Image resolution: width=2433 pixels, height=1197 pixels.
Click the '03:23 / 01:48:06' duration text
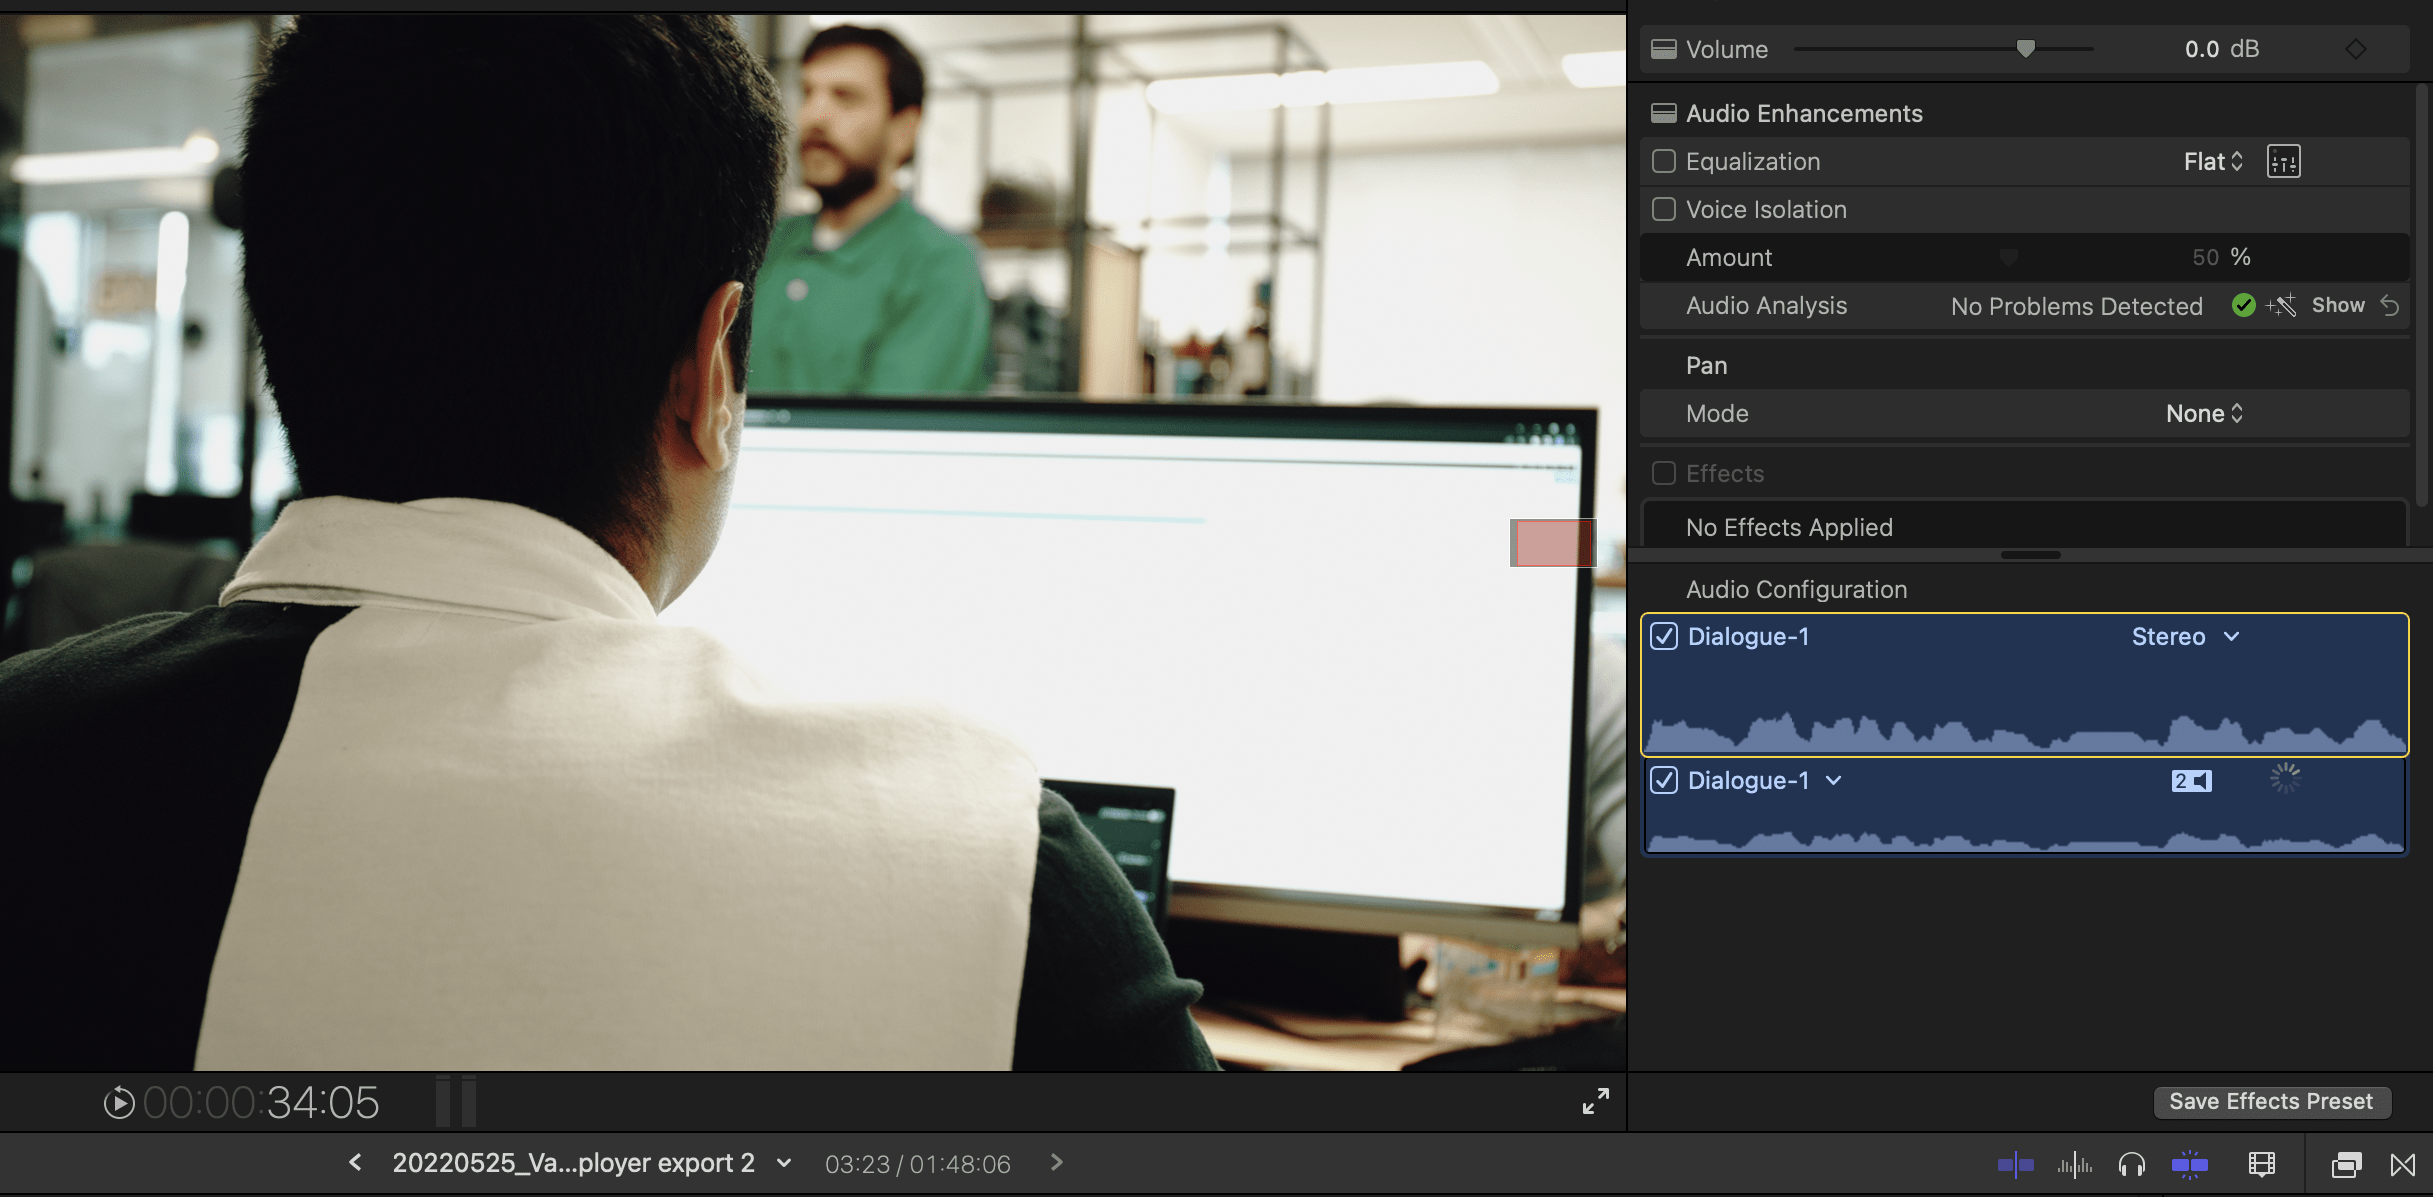[x=917, y=1164]
